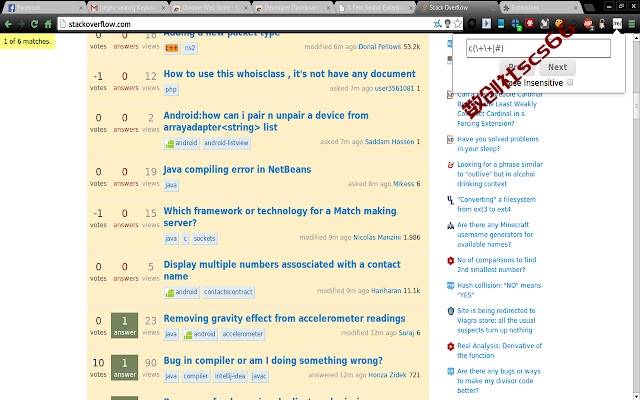Click the intellij-idea tag
Image resolution: width=640 pixels, height=400 pixels.
point(230,376)
